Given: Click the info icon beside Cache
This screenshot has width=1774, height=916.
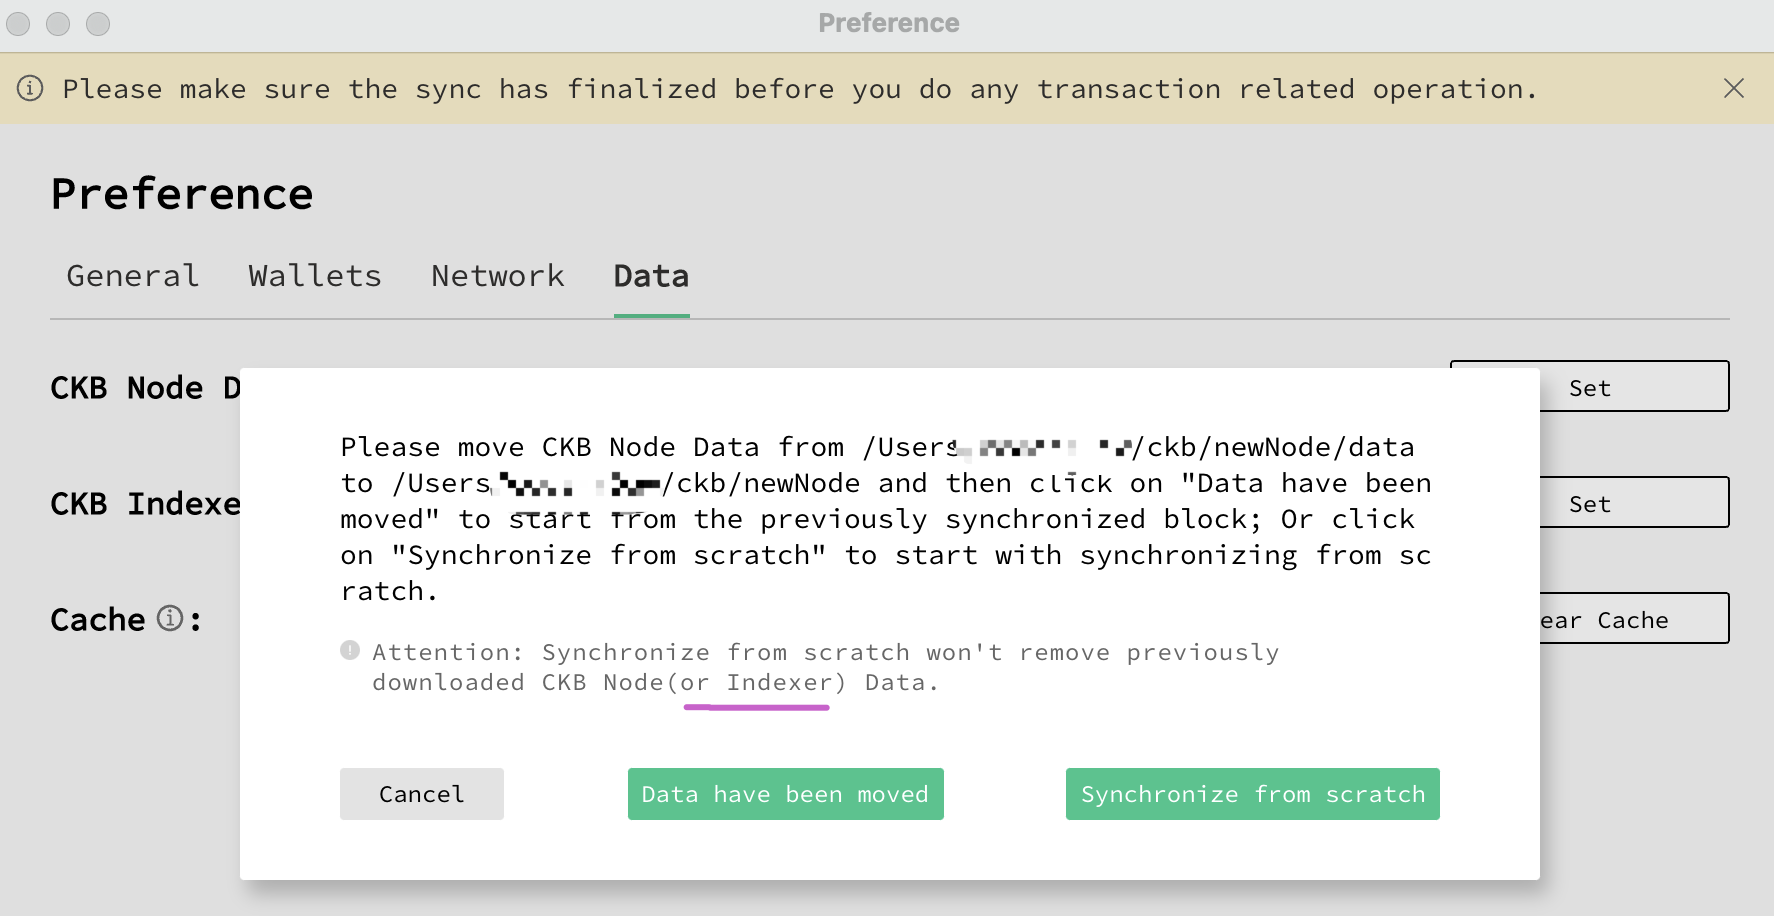Looking at the screenshot, I should point(172,620).
